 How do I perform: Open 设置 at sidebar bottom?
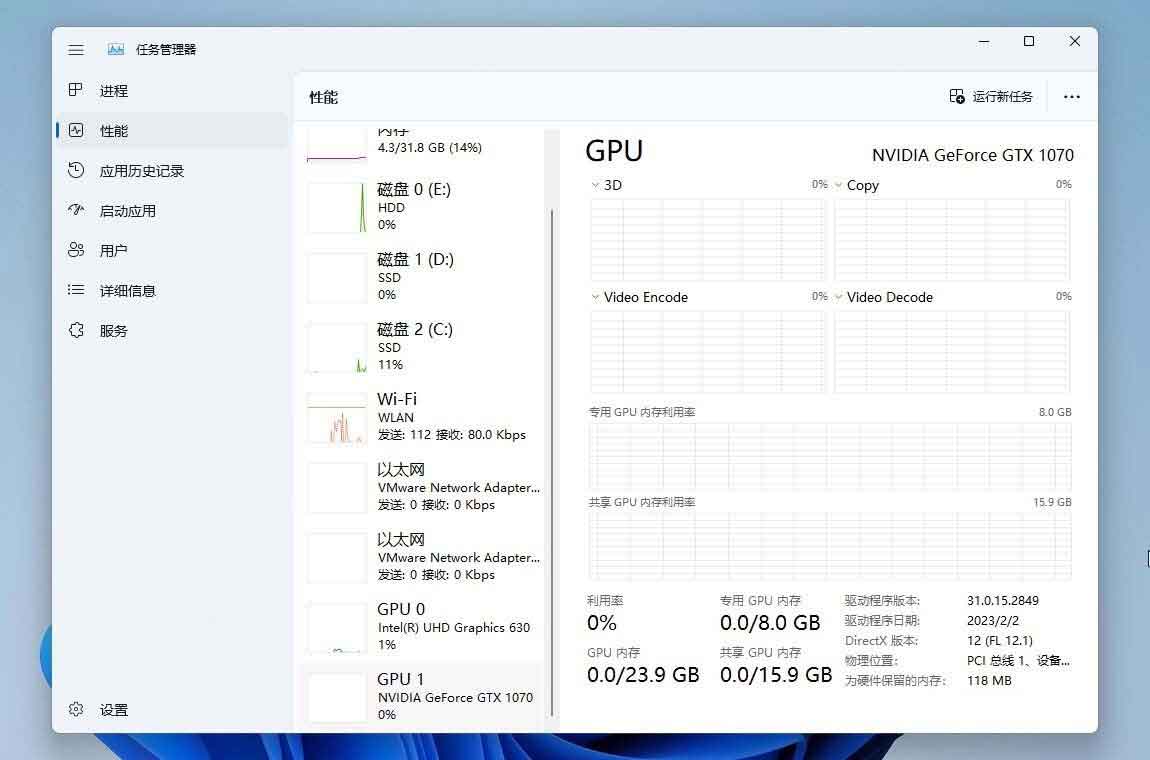click(172, 709)
